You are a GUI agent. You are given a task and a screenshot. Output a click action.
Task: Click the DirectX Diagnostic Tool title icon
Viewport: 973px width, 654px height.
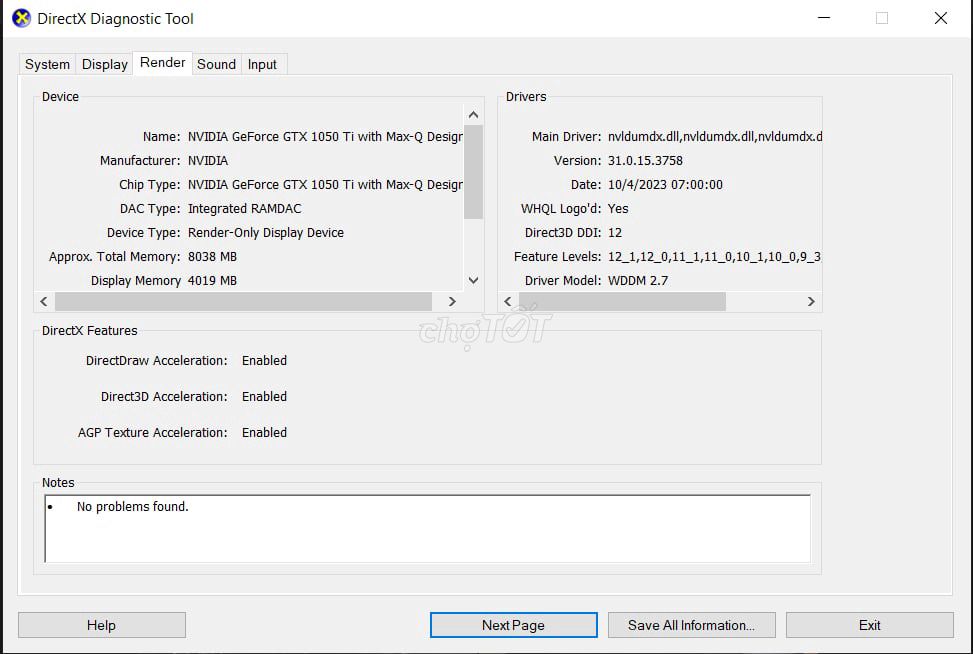pyautogui.click(x=21, y=18)
